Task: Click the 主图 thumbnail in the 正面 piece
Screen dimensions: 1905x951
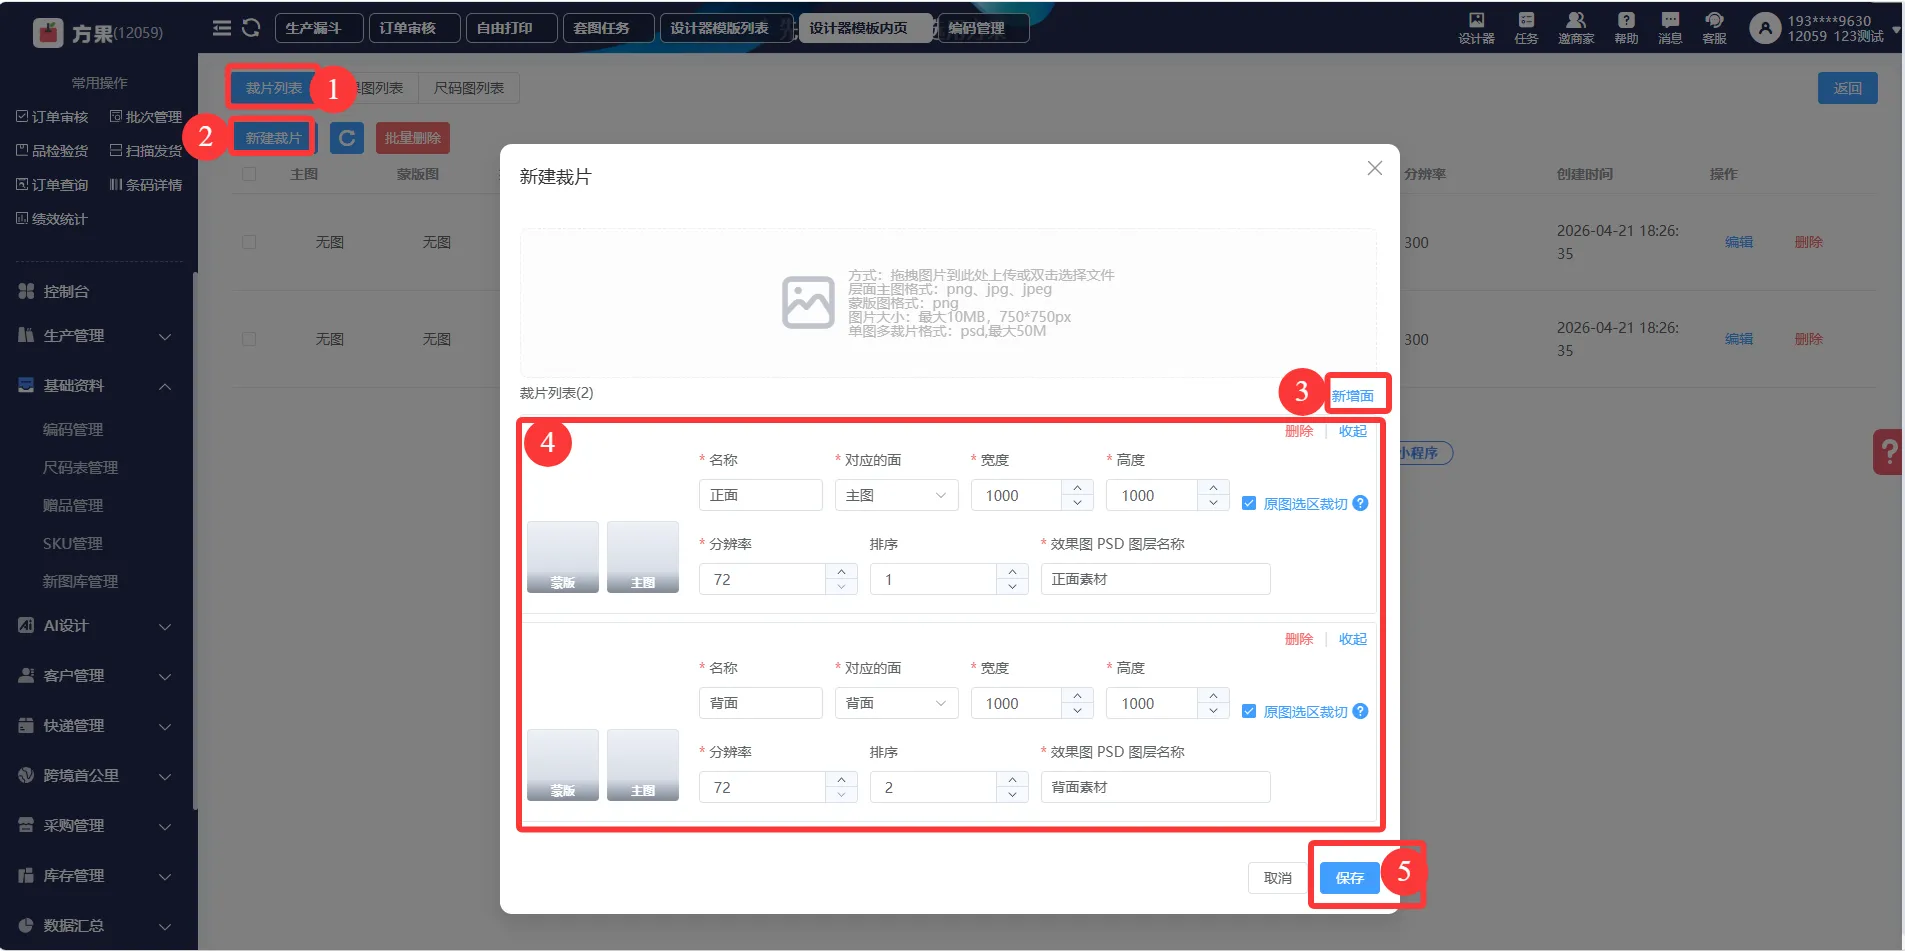Action: coord(643,557)
